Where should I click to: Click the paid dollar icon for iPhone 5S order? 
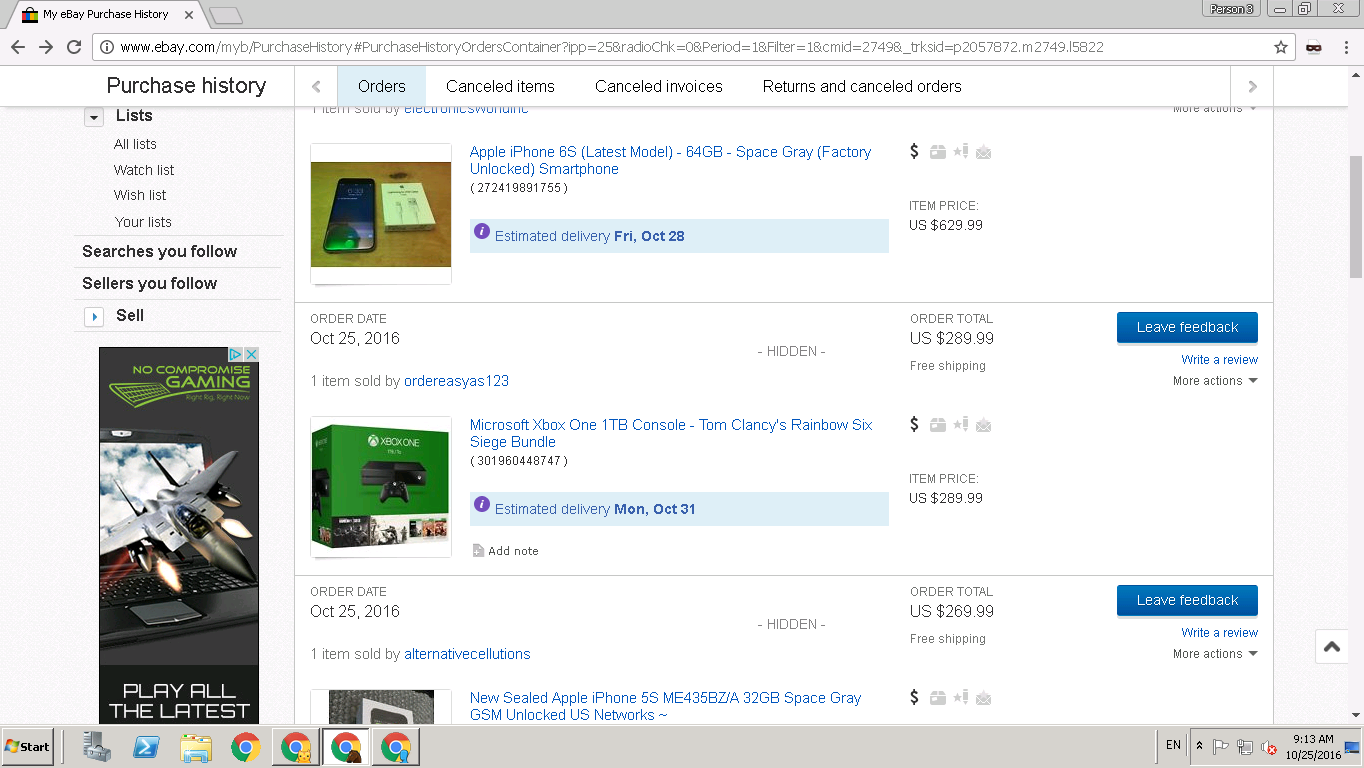point(914,698)
